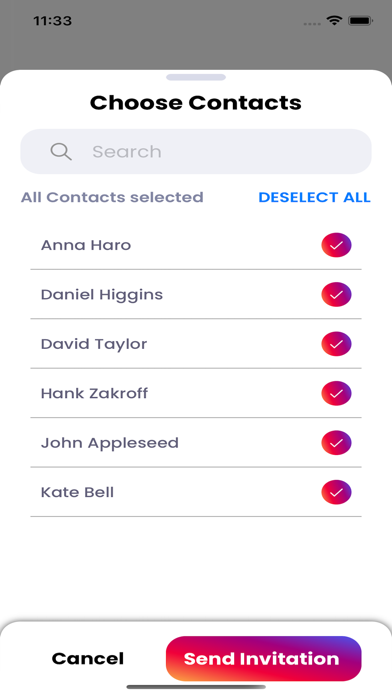The image size is (392, 696).
Task: Tap the sheet drag handle at top
Action: pyautogui.click(x=196, y=77)
